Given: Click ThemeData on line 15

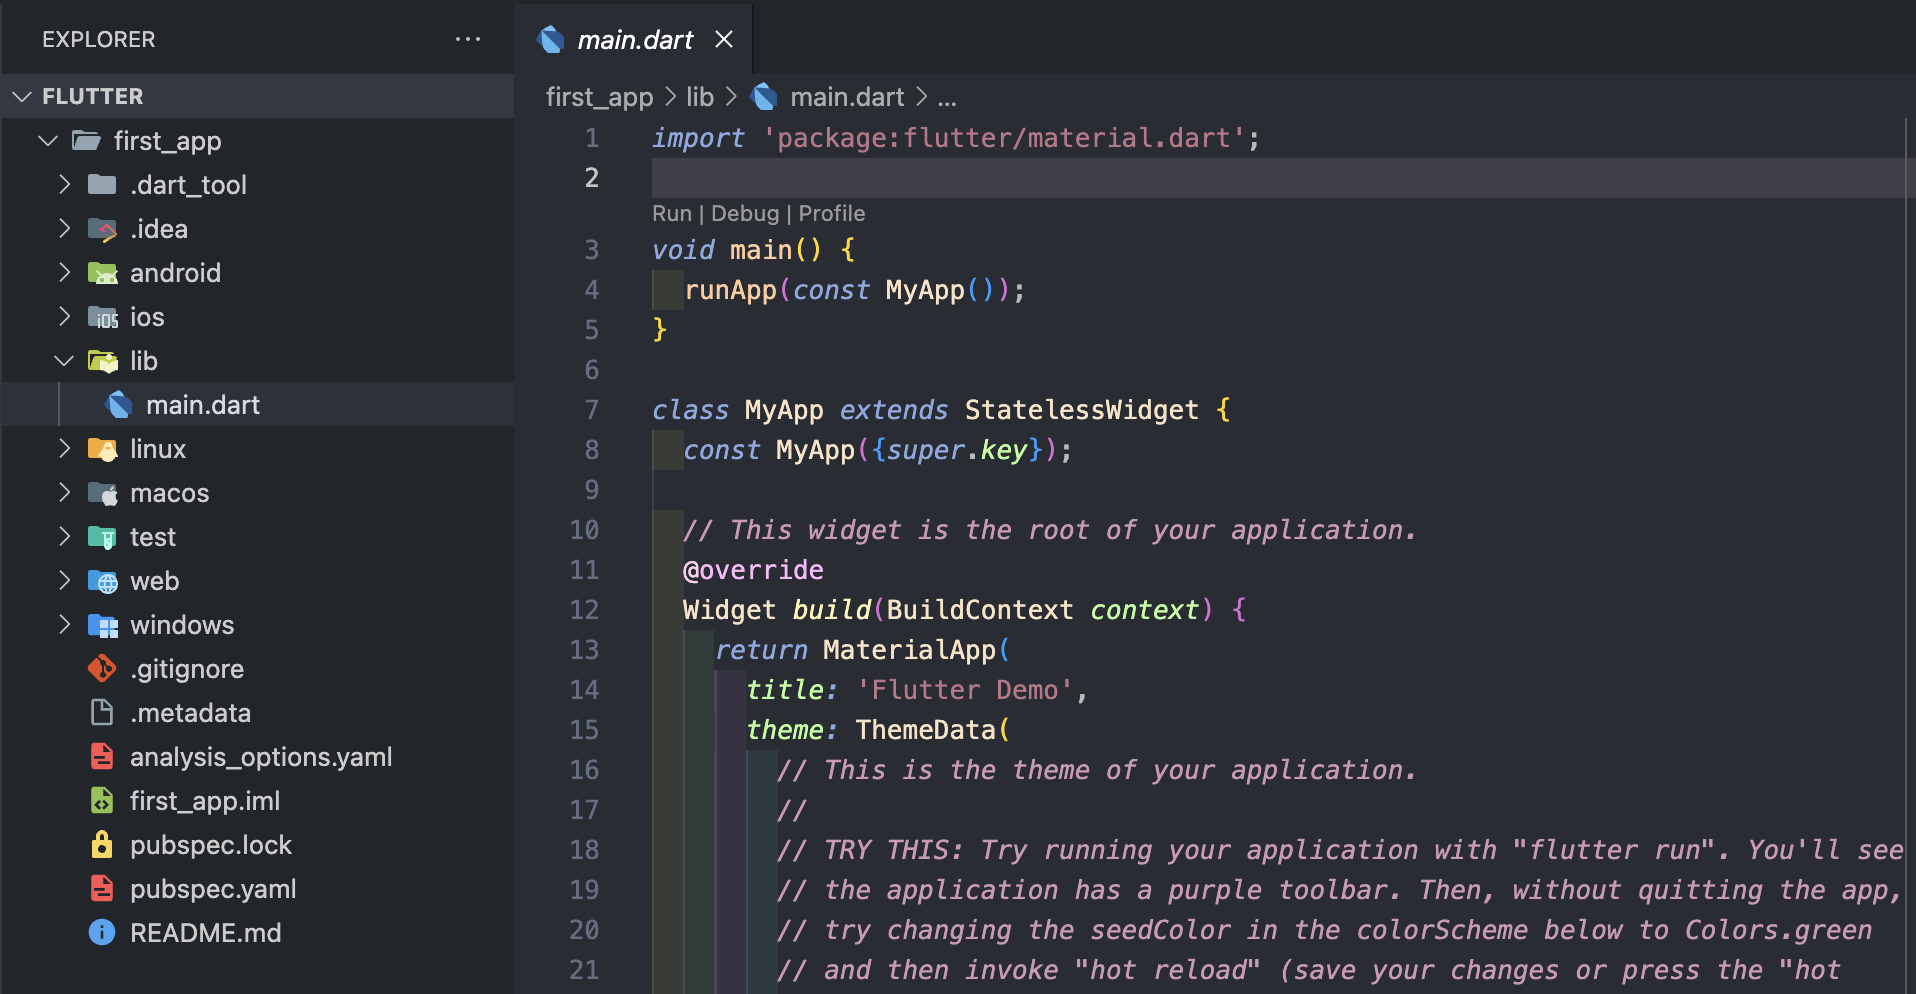Looking at the screenshot, I should pyautogui.click(x=925, y=730).
